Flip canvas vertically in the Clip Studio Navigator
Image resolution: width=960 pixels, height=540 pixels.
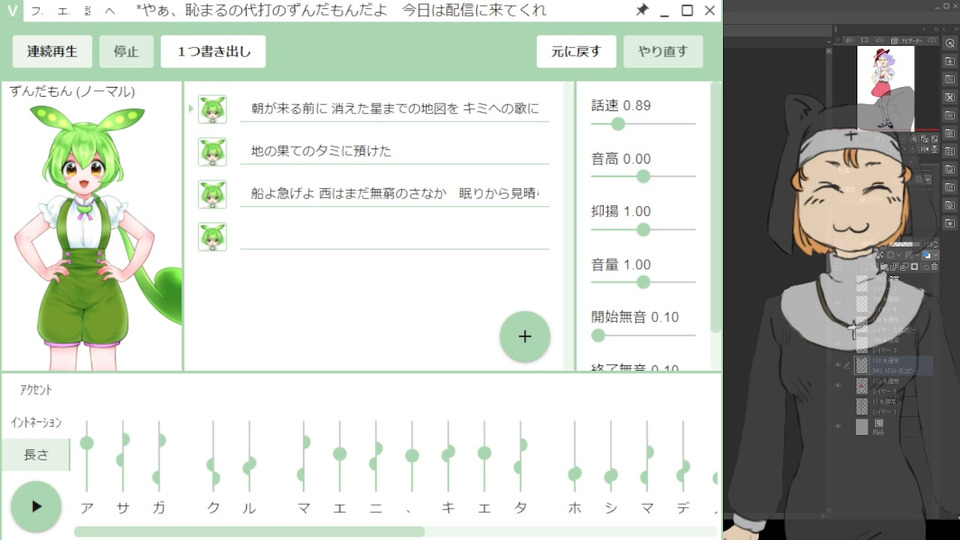(934, 149)
